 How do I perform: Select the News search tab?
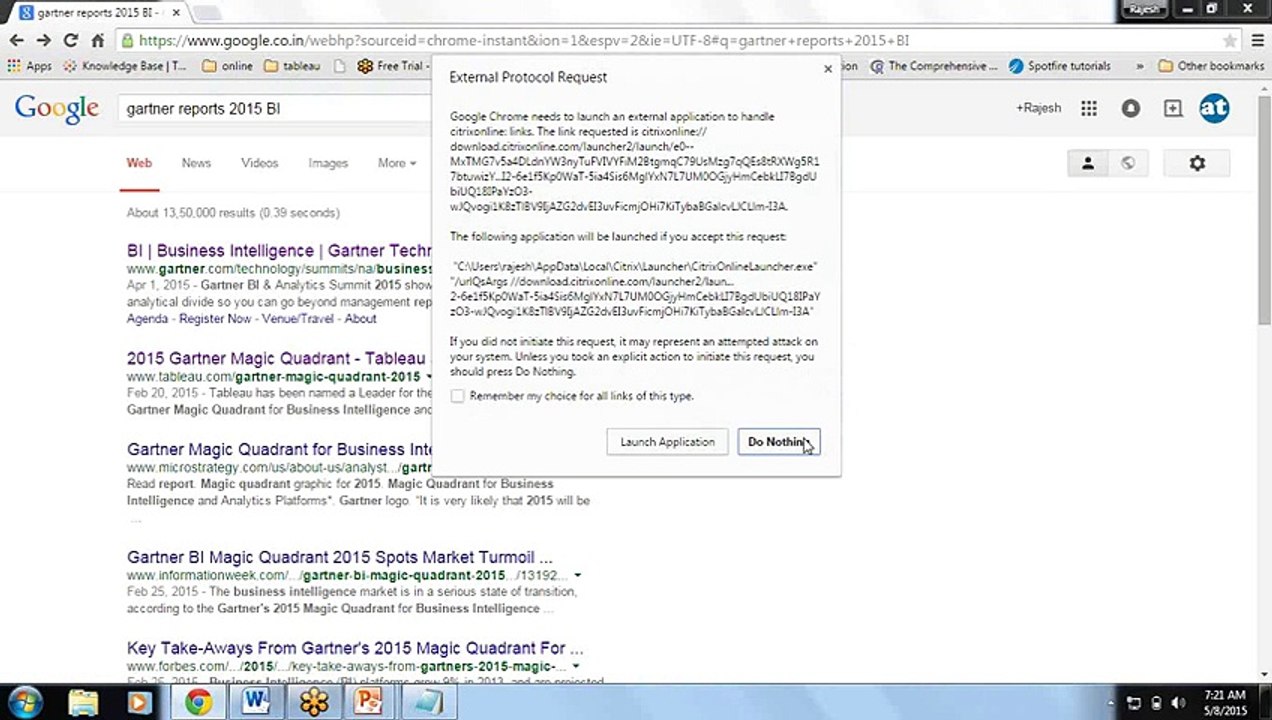point(196,163)
